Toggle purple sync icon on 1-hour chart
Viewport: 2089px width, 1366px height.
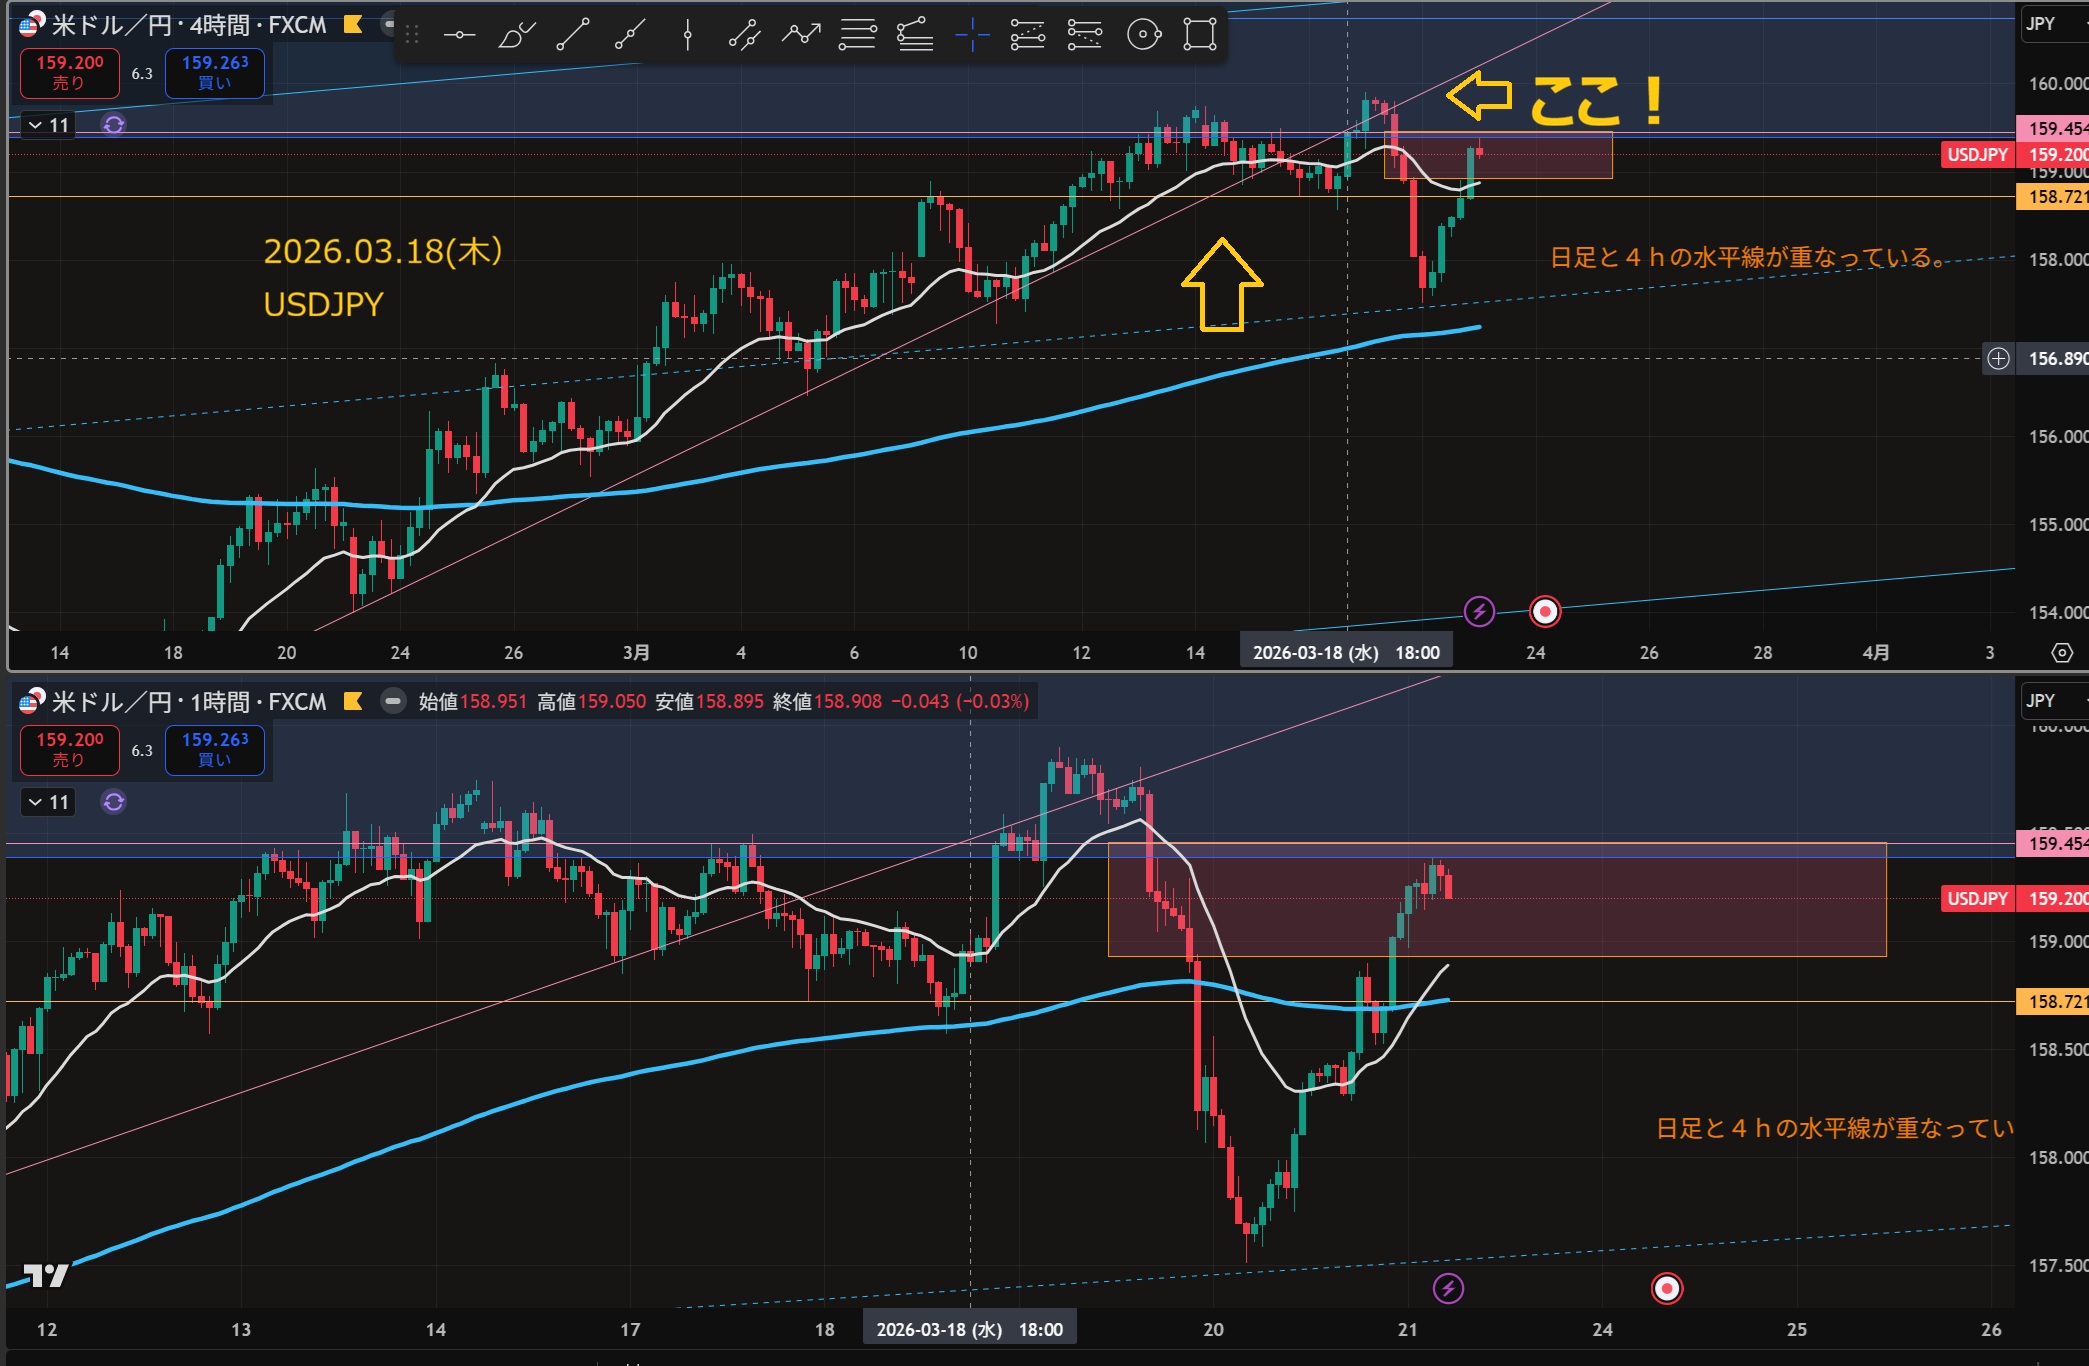tap(114, 802)
